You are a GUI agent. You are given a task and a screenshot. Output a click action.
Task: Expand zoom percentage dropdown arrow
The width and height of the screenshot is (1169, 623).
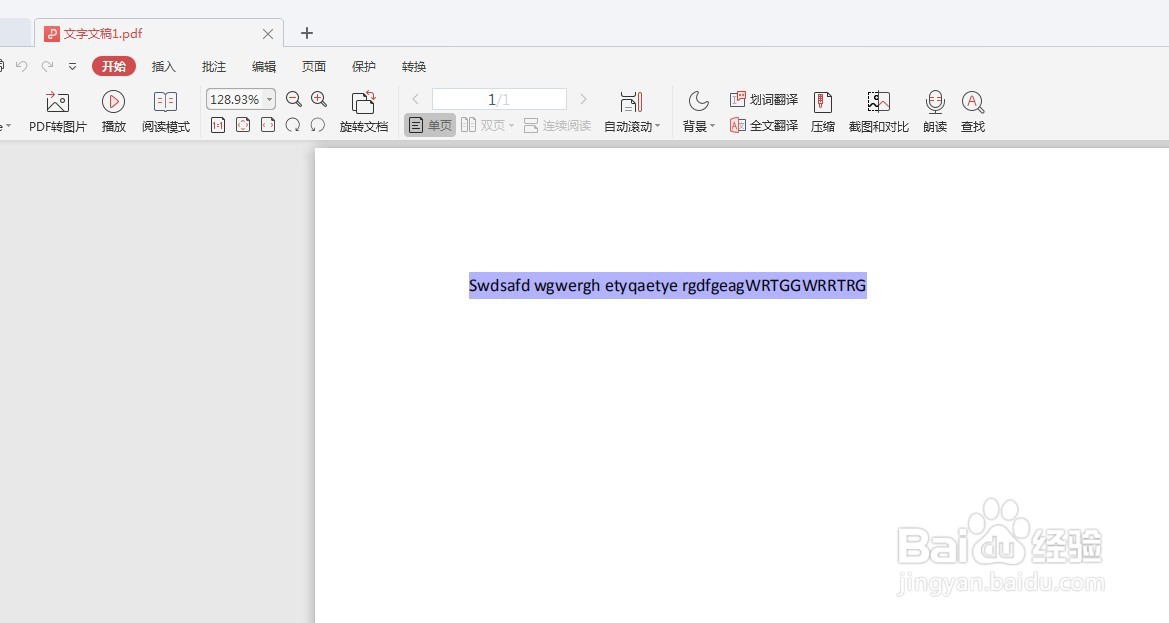point(269,99)
